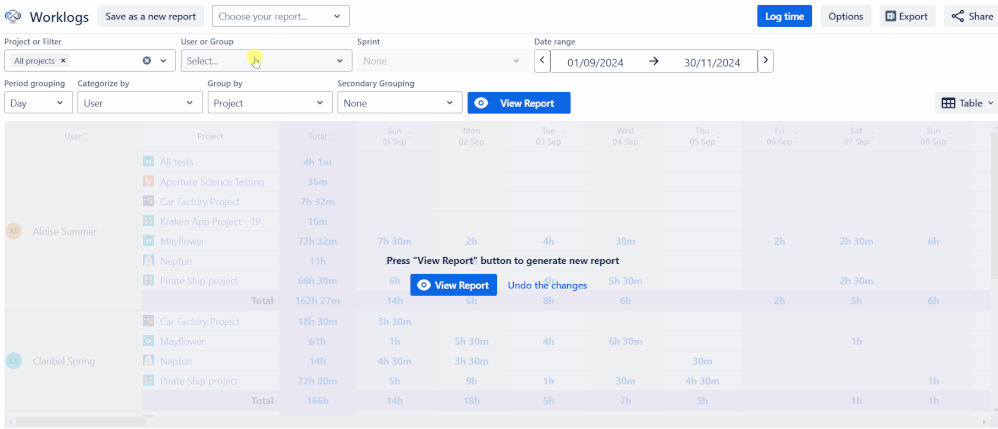Click the start date 01/09/2024 field
The height and width of the screenshot is (429, 998).
point(595,62)
